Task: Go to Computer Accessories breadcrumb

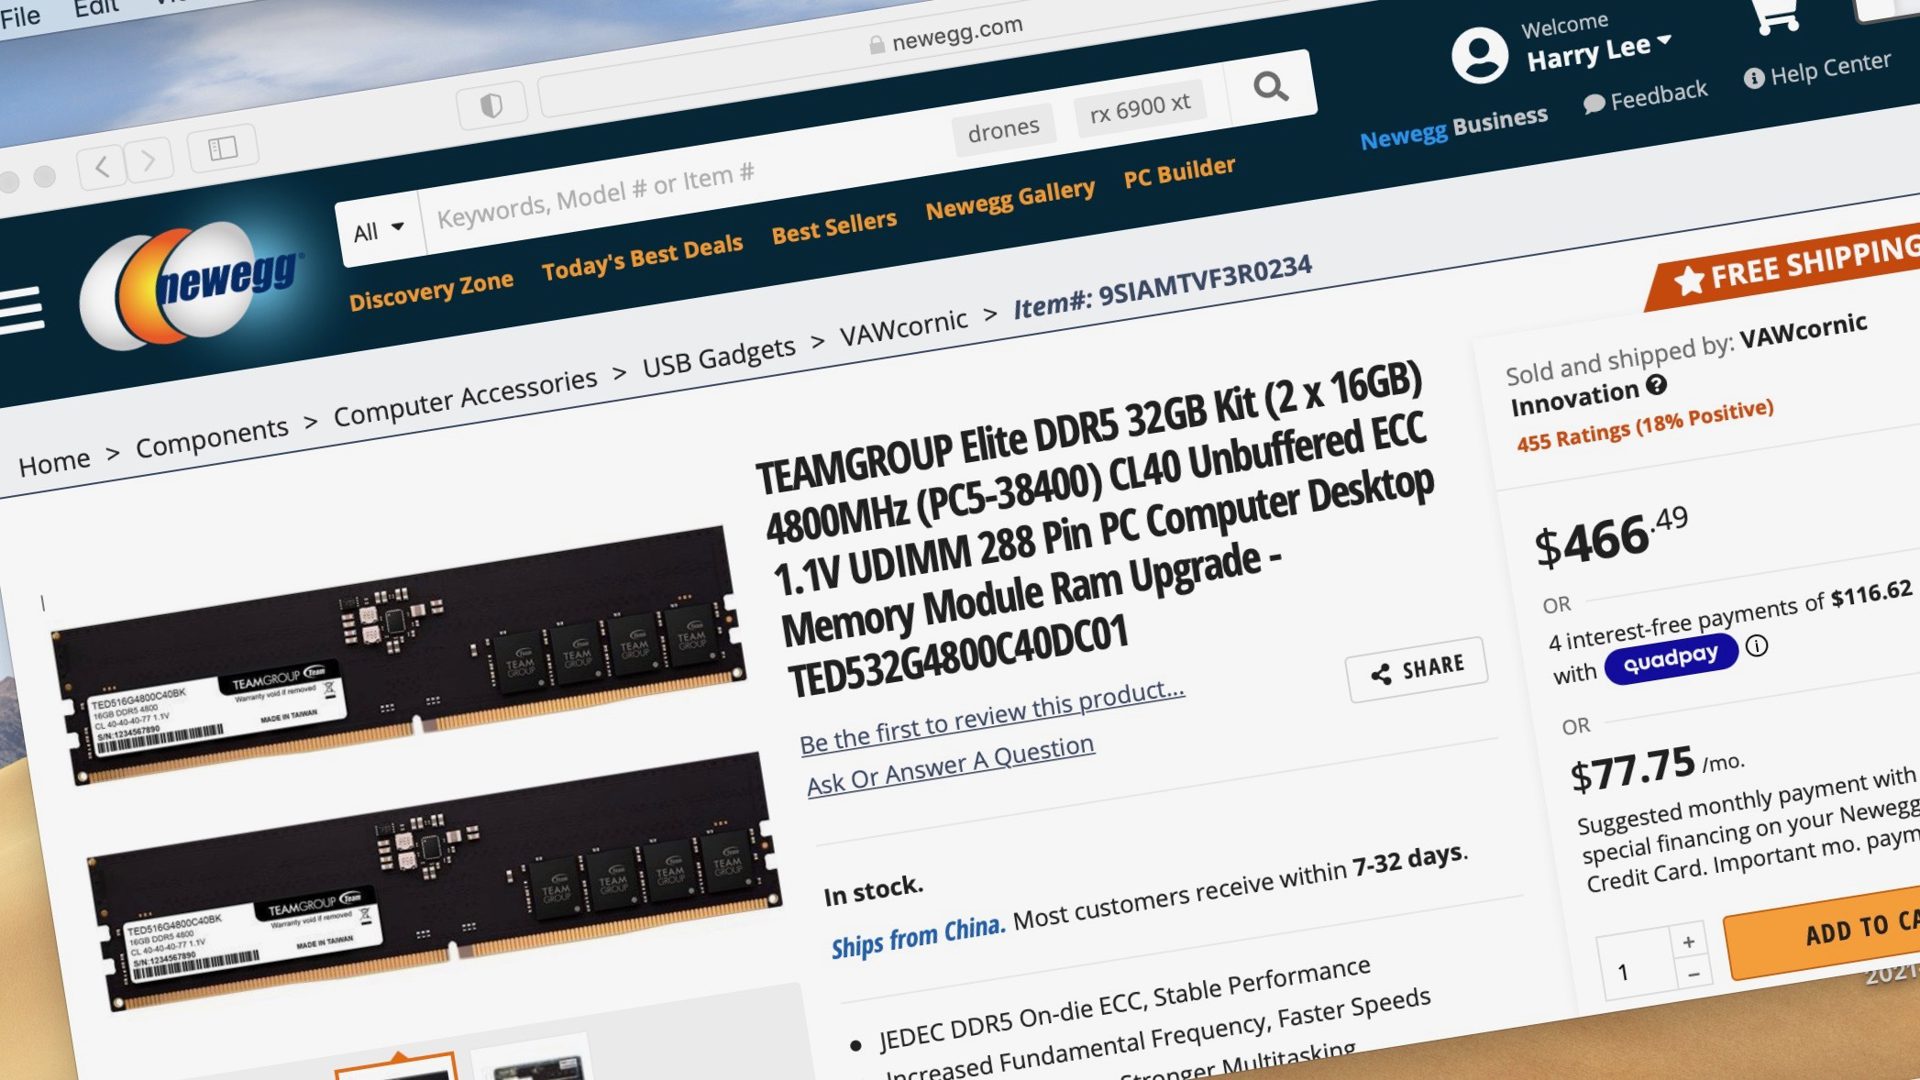Action: click(465, 395)
